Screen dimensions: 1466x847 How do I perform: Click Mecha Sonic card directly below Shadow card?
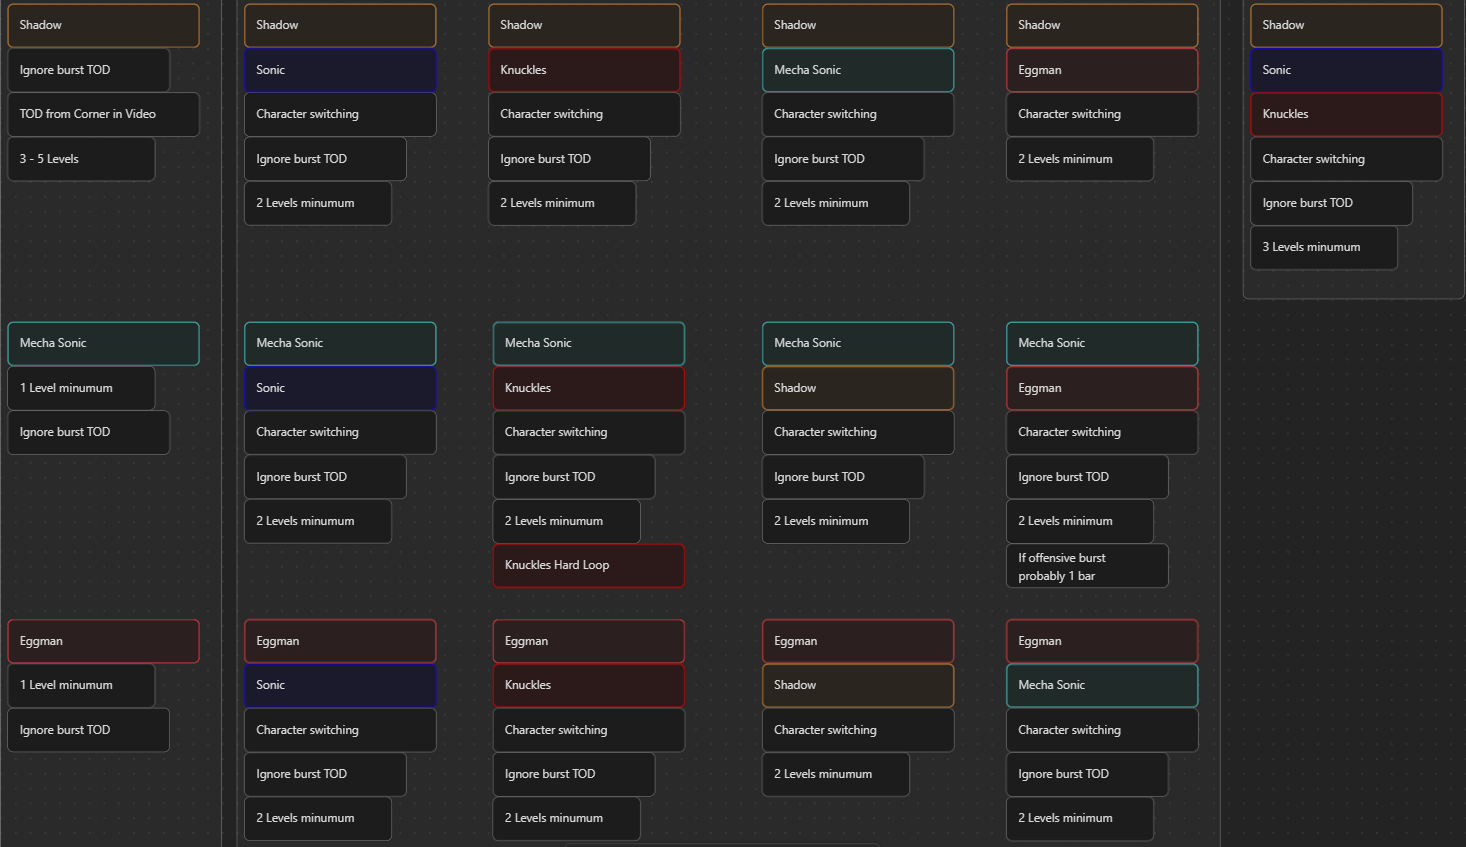tap(858, 70)
